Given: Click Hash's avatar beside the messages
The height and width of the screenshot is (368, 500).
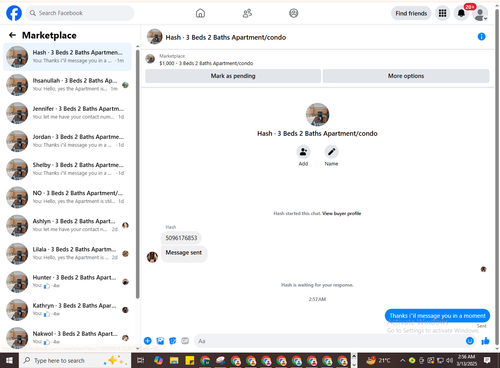Looking at the screenshot, I should [x=152, y=257].
